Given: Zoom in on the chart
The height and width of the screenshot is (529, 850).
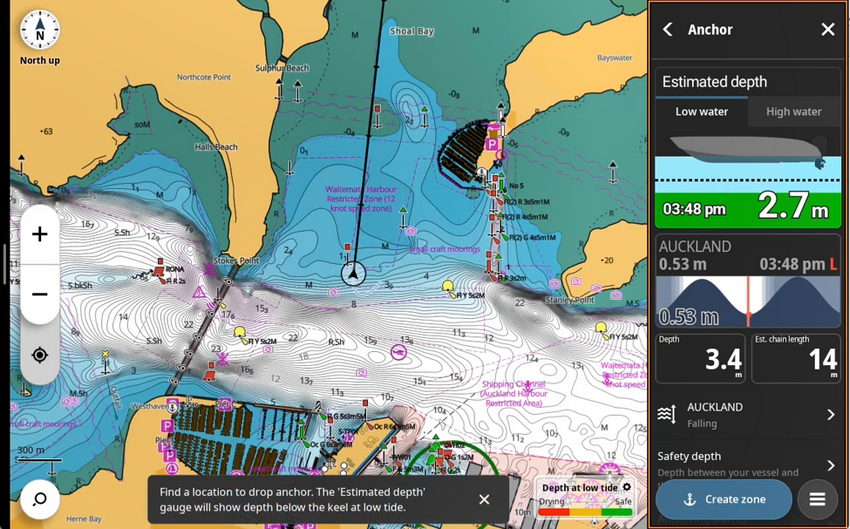Looking at the screenshot, I should pos(40,235).
